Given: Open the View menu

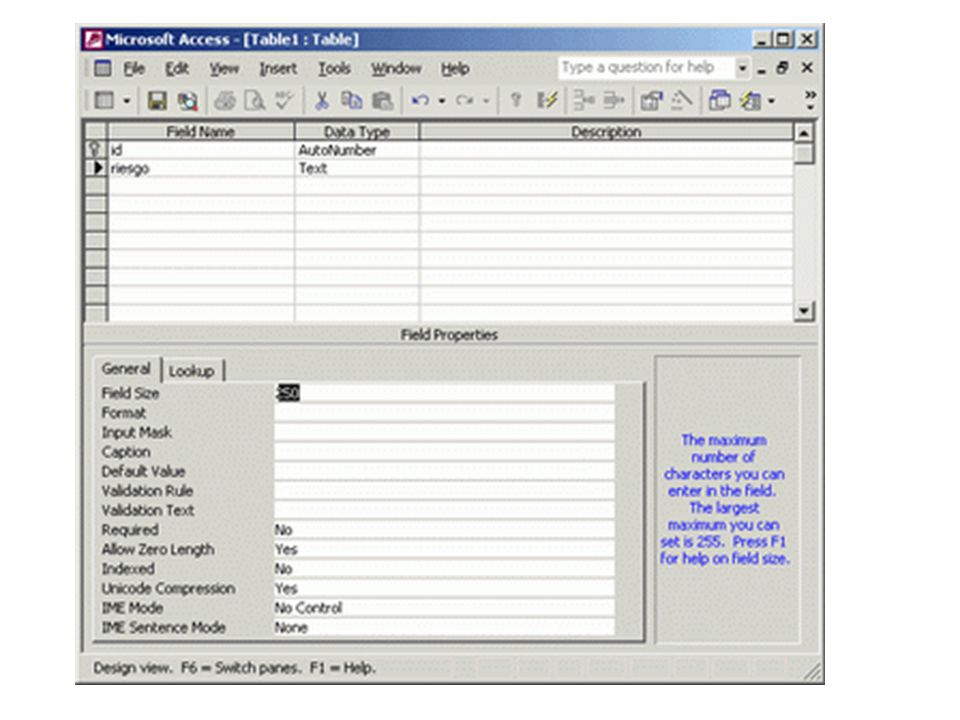Looking at the screenshot, I should point(224,69).
